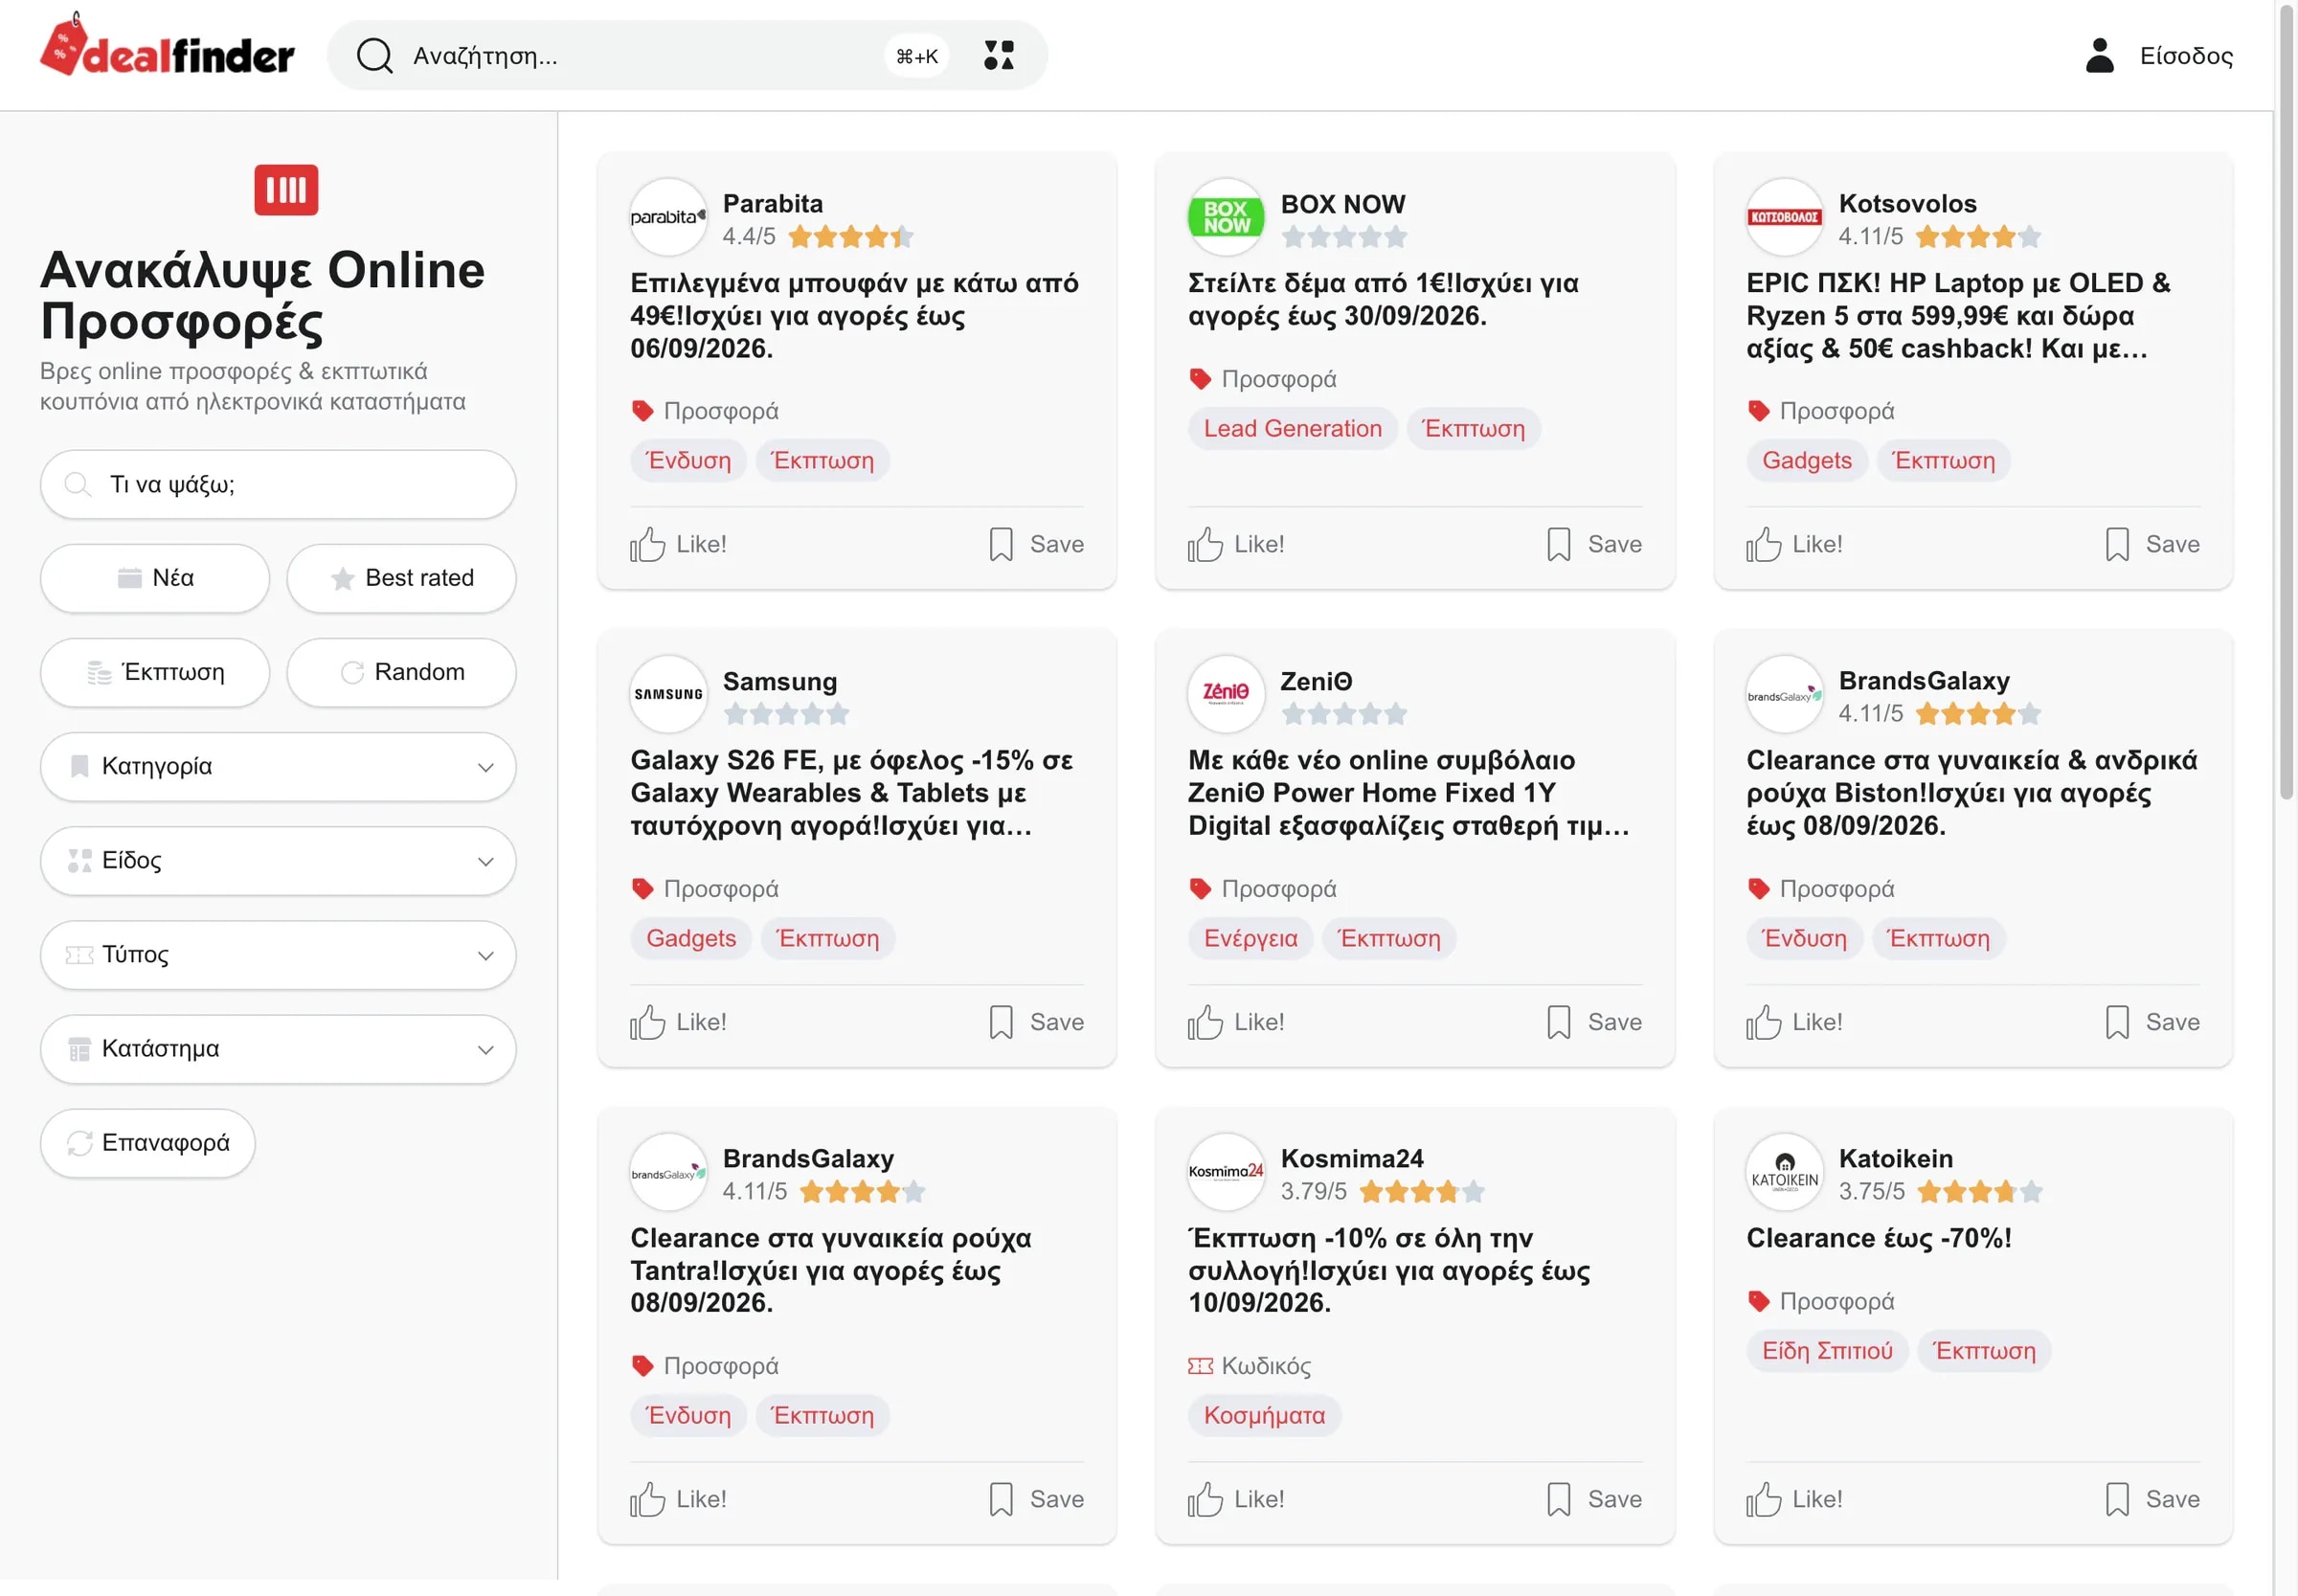The width and height of the screenshot is (2298, 1596).
Task: Click the Samsung logo thumbnail
Action: (x=668, y=694)
